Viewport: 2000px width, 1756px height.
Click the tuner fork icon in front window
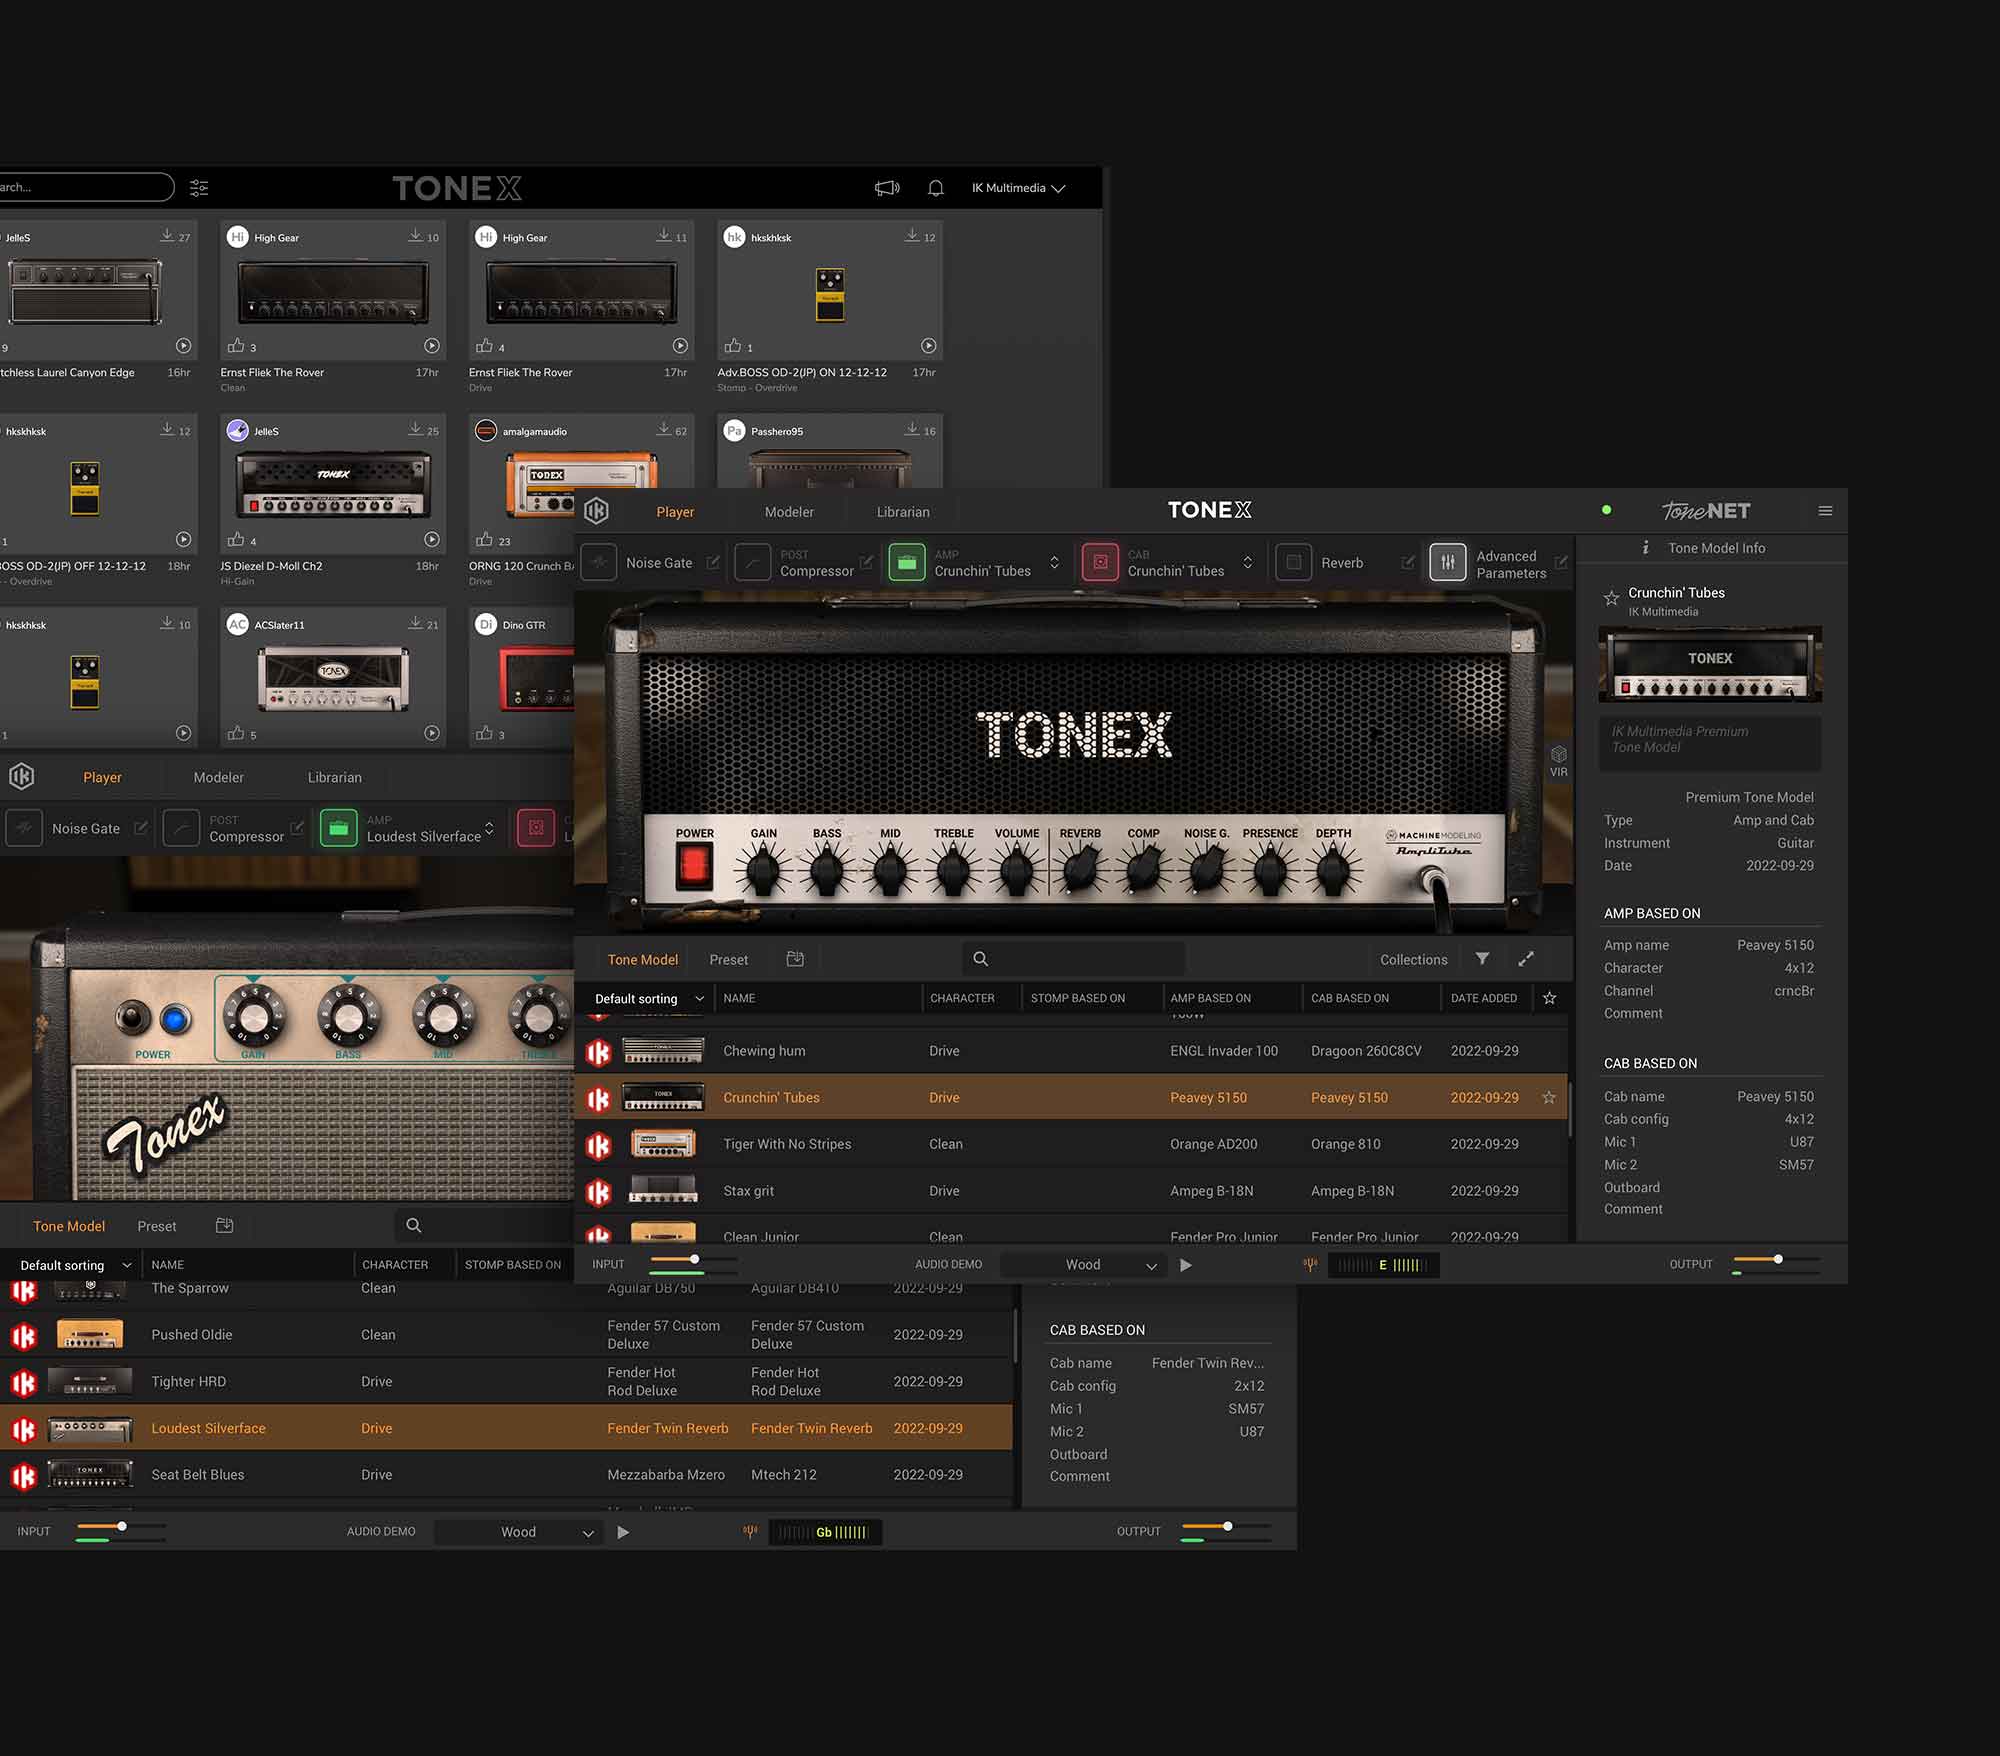click(x=1310, y=1265)
